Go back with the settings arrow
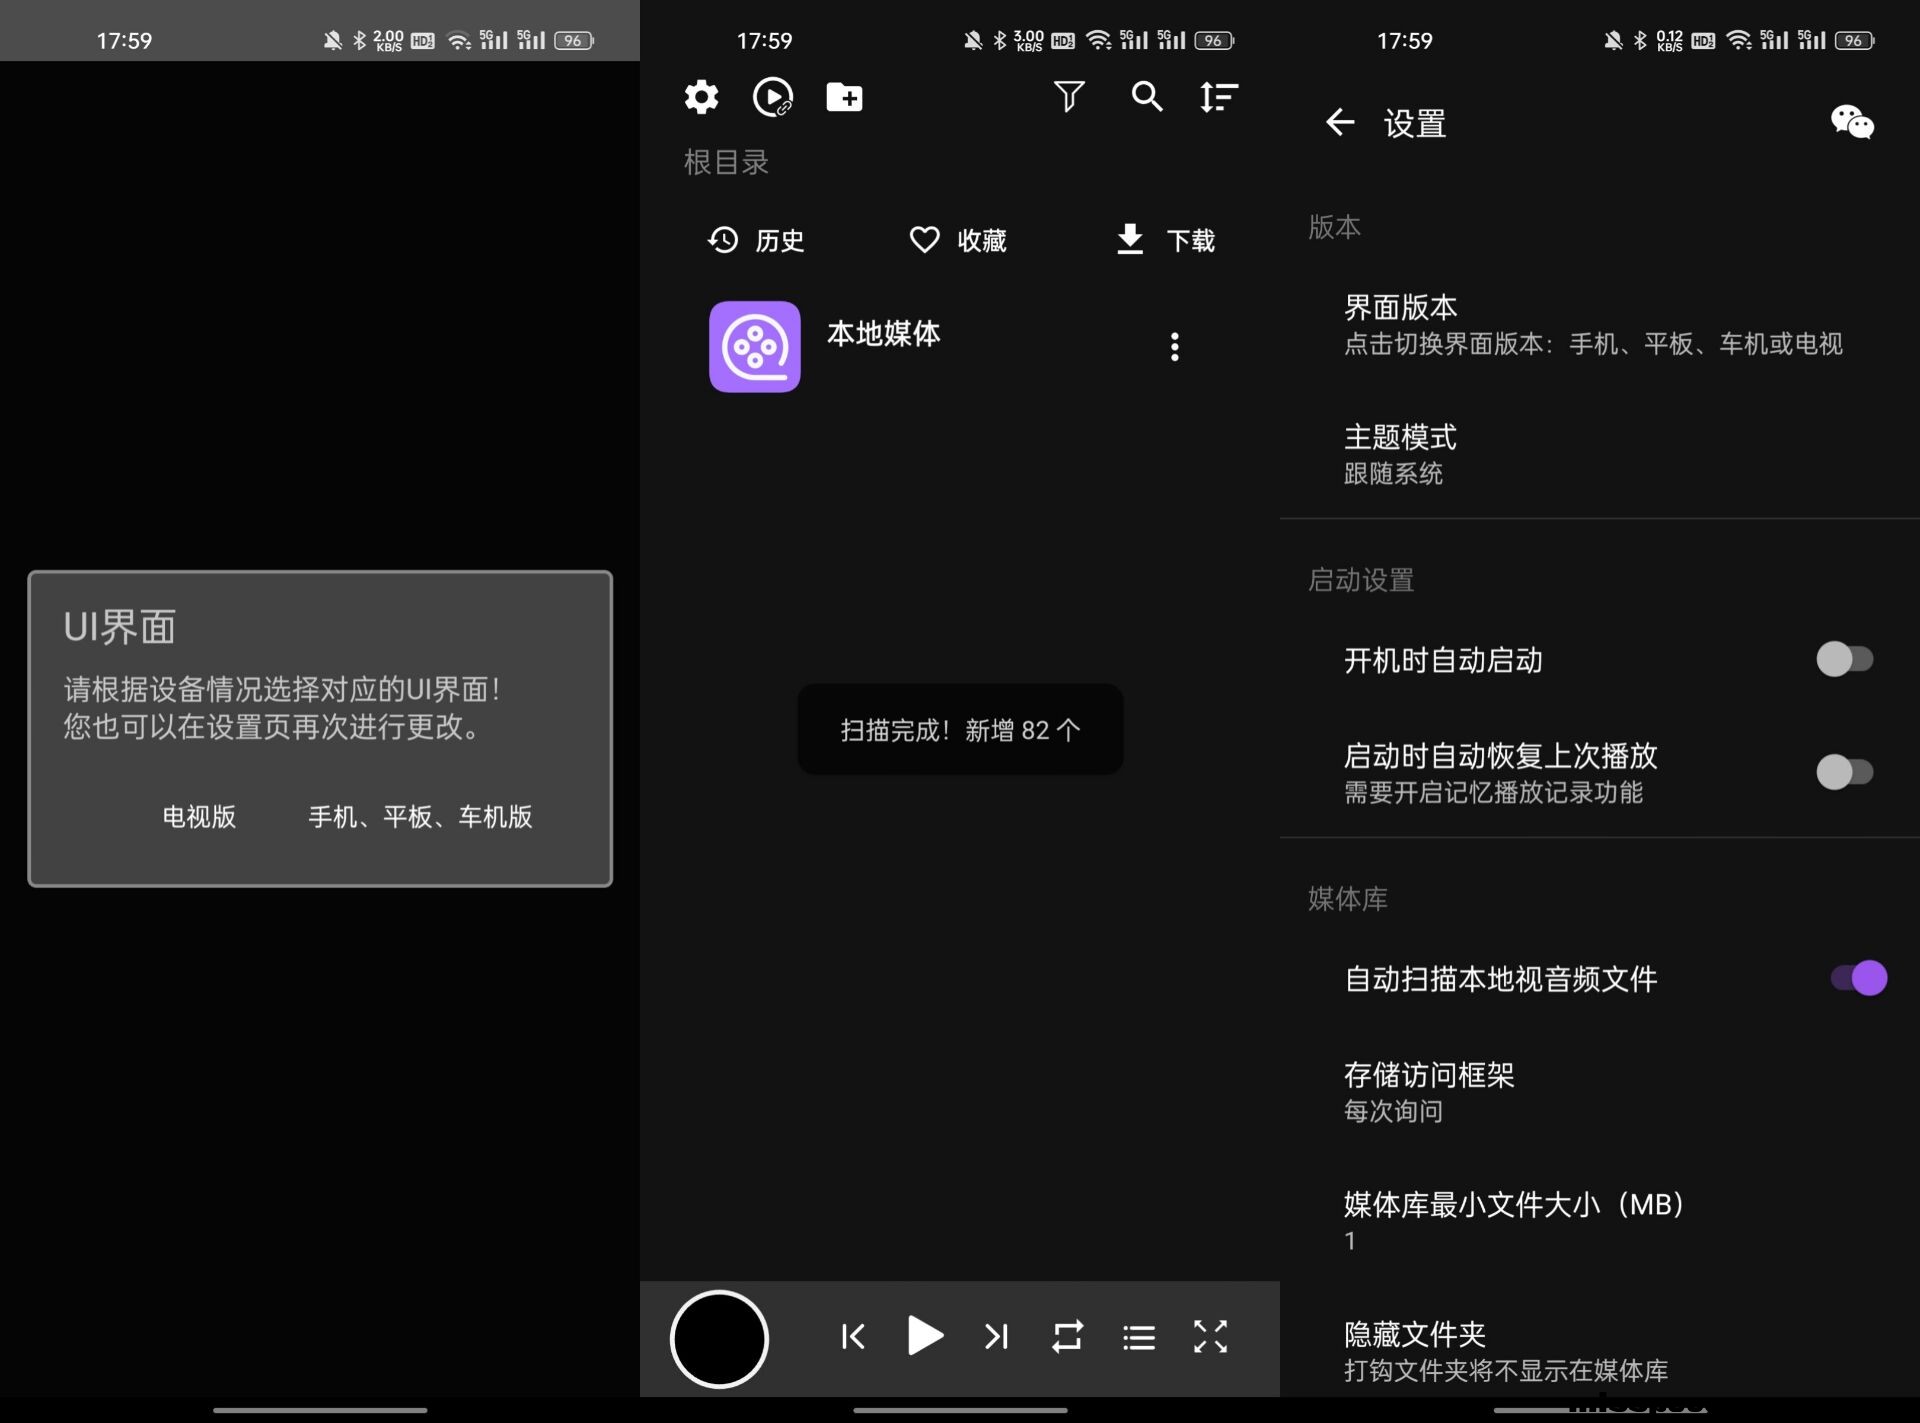 (1339, 122)
